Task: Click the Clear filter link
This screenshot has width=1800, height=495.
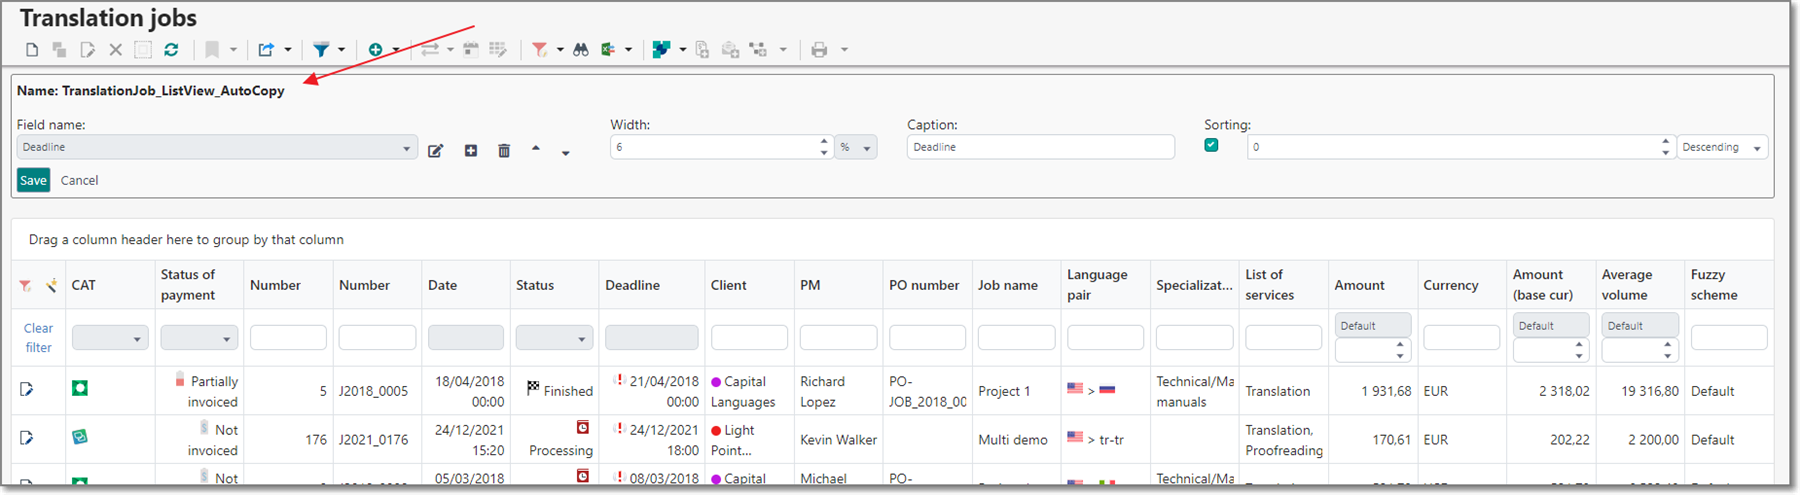Action: pyautogui.click(x=38, y=338)
